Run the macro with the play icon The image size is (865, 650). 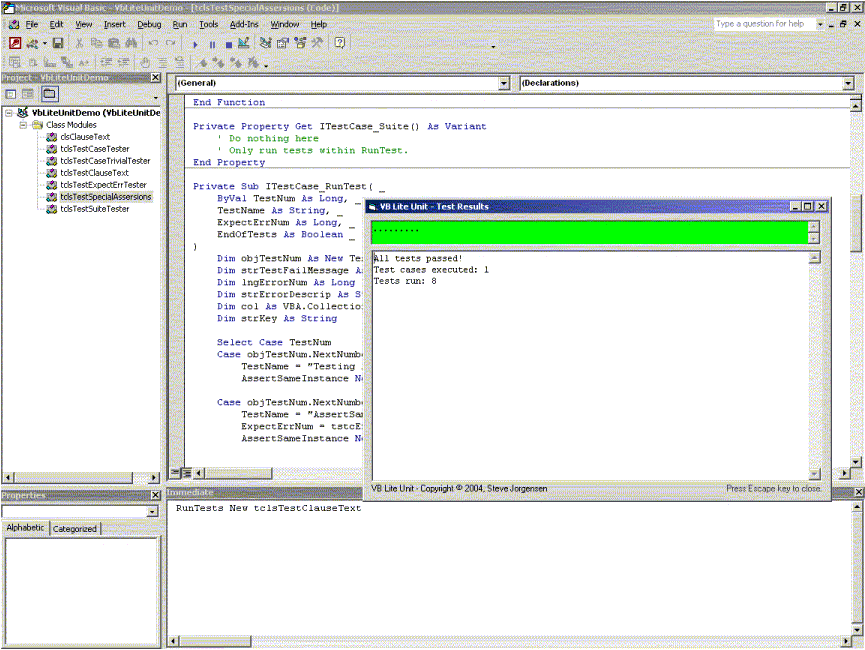[x=195, y=44]
